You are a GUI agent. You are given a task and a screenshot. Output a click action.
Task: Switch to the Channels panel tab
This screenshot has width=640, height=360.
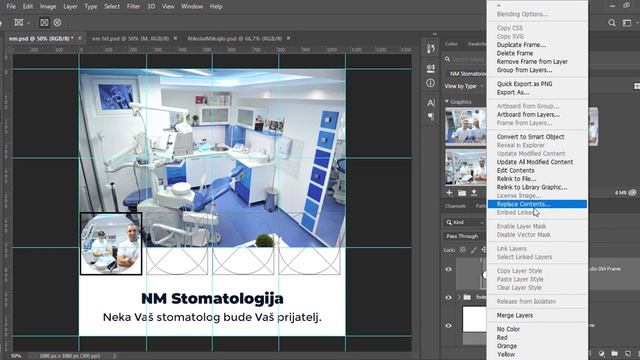coord(456,206)
